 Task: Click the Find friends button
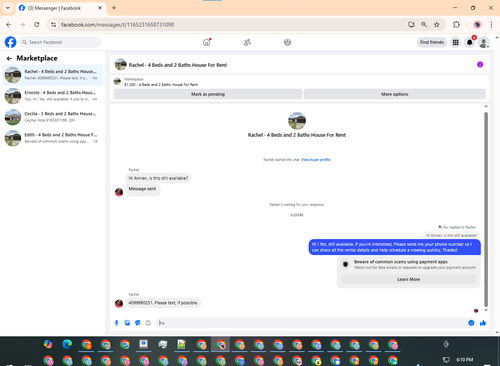point(432,42)
